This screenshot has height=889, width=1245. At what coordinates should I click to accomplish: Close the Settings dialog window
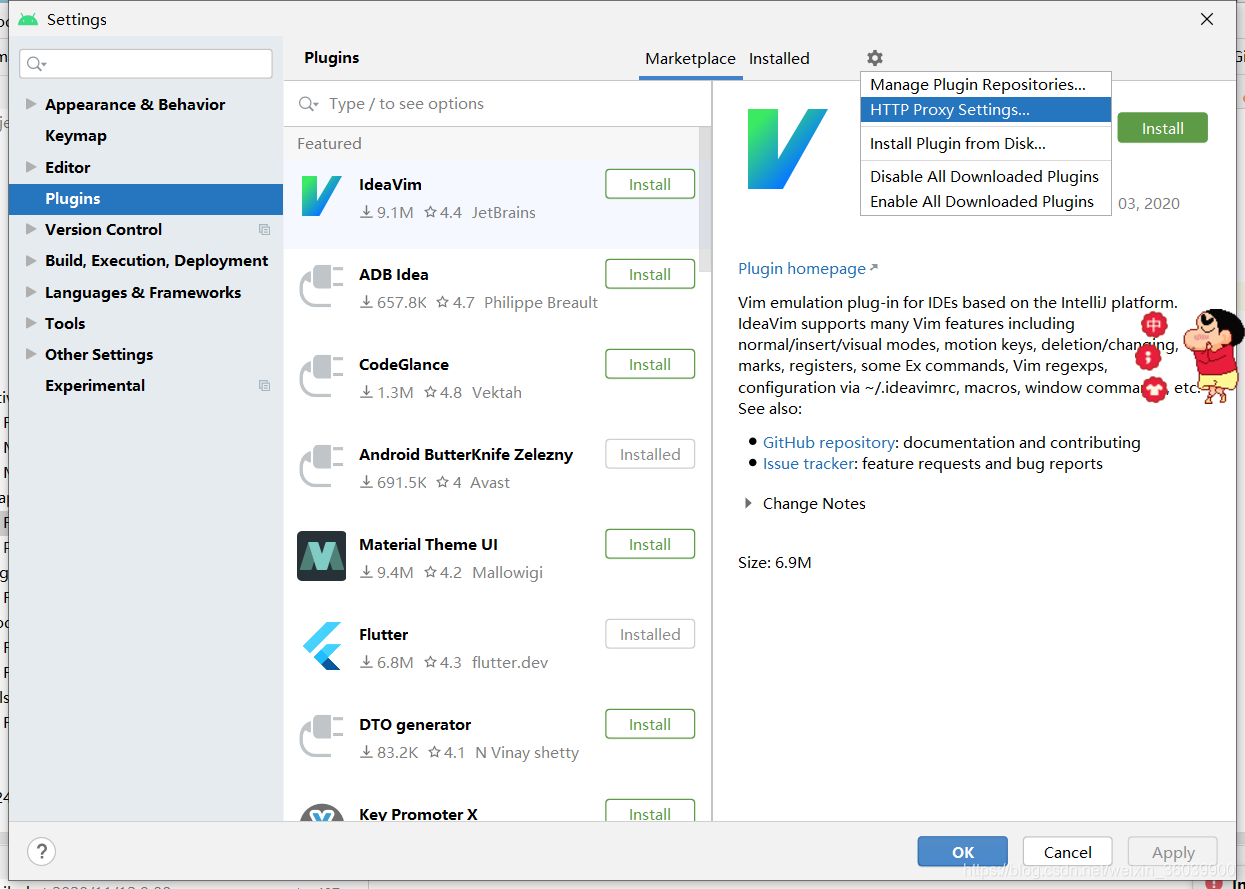point(1207,19)
